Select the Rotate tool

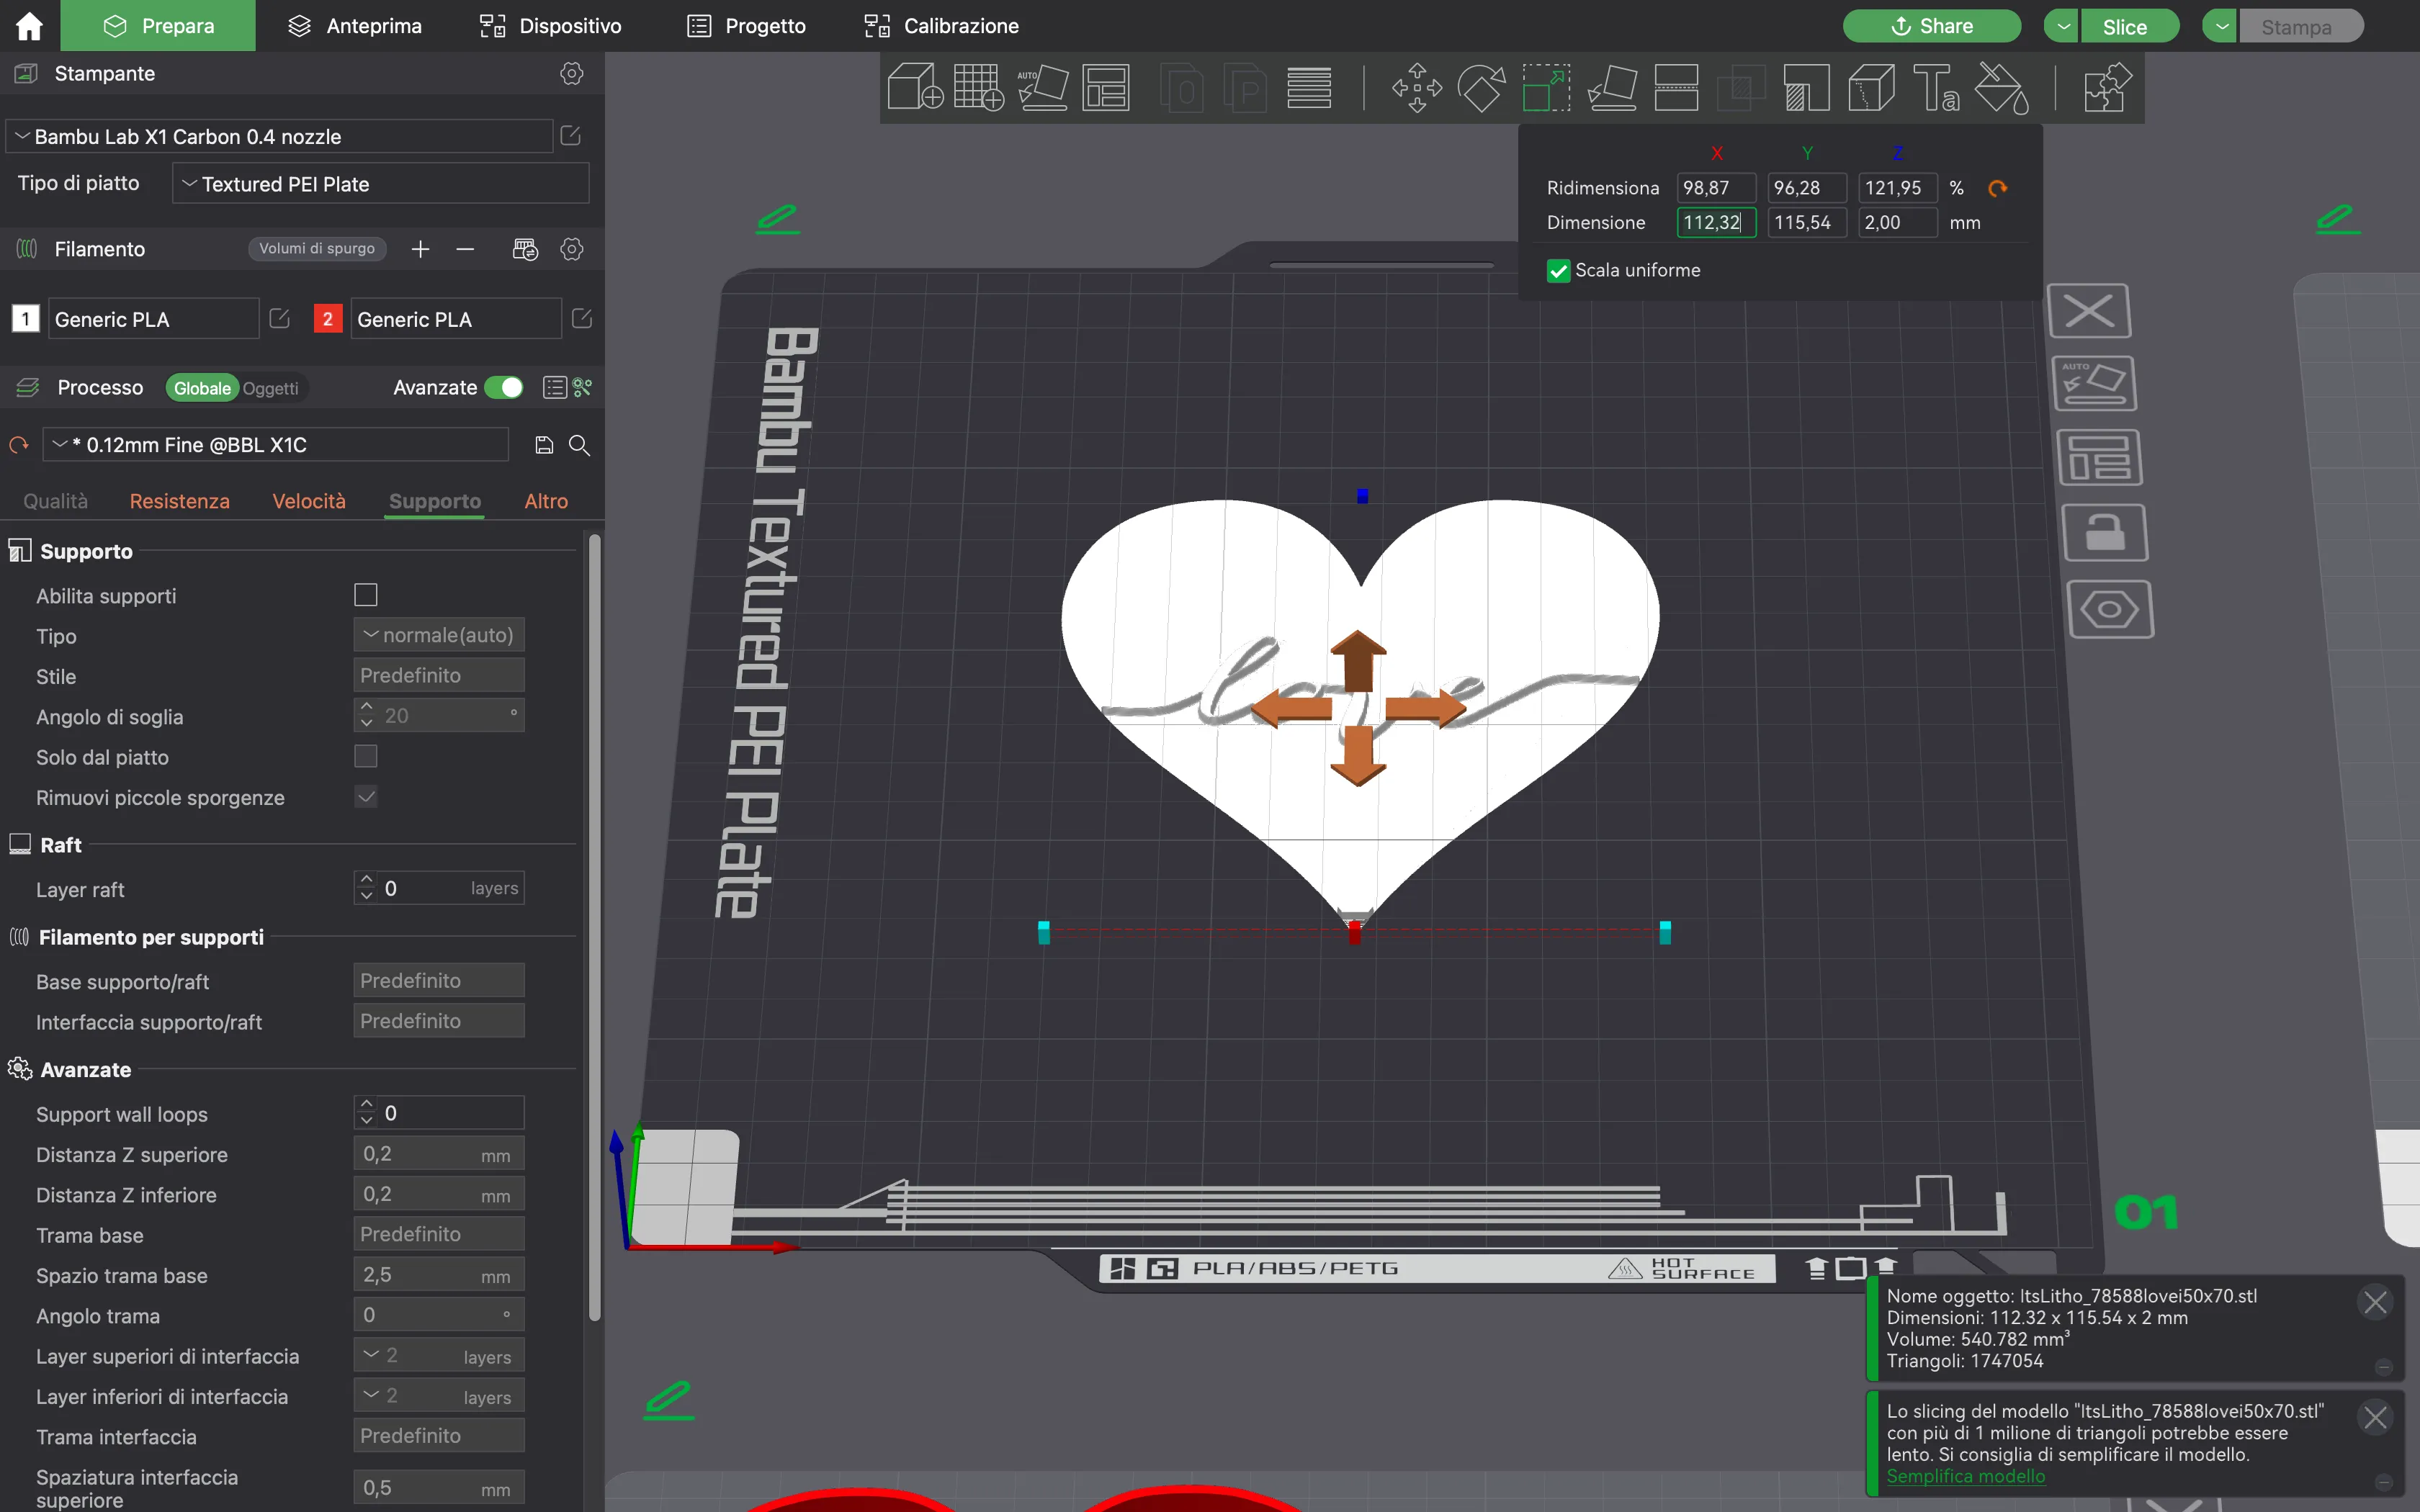pos(1481,88)
